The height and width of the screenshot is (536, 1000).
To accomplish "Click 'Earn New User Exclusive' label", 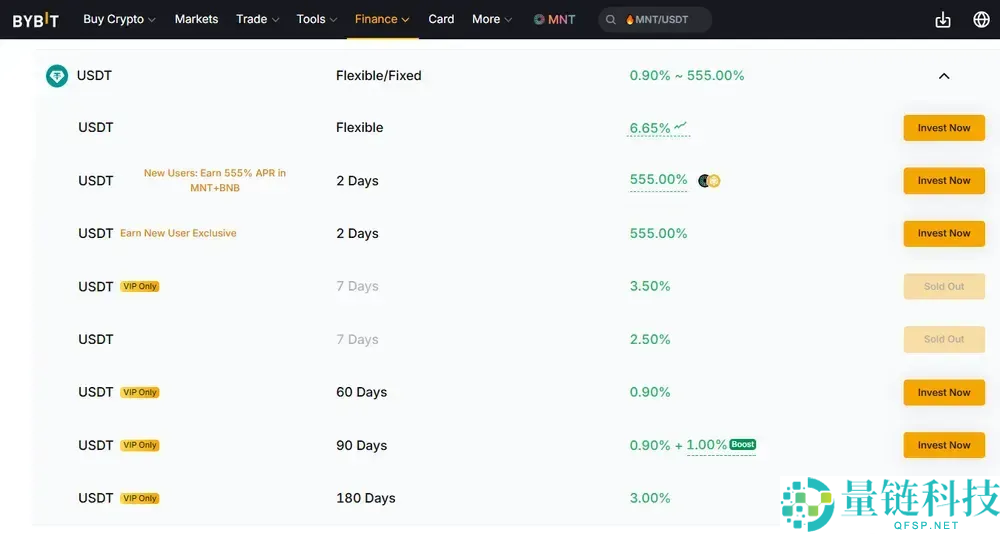I will point(179,234).
